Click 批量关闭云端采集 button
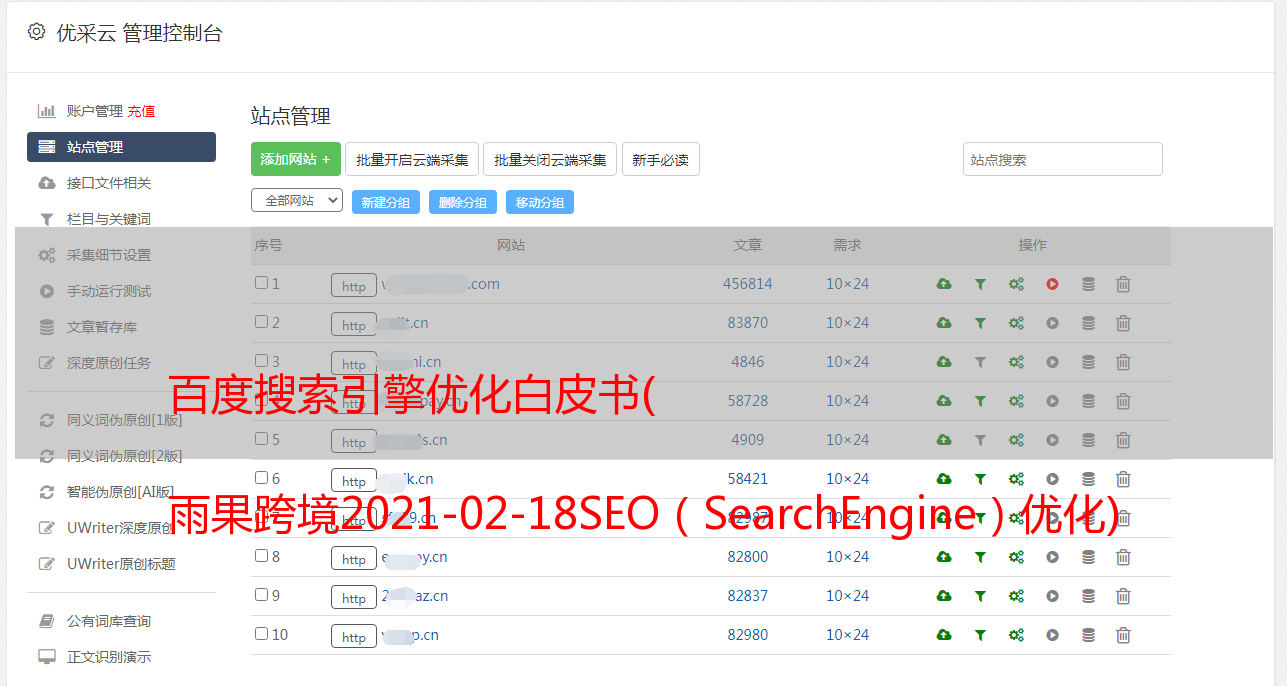Viewport: 1287px width, 686px height. (550, 159)
